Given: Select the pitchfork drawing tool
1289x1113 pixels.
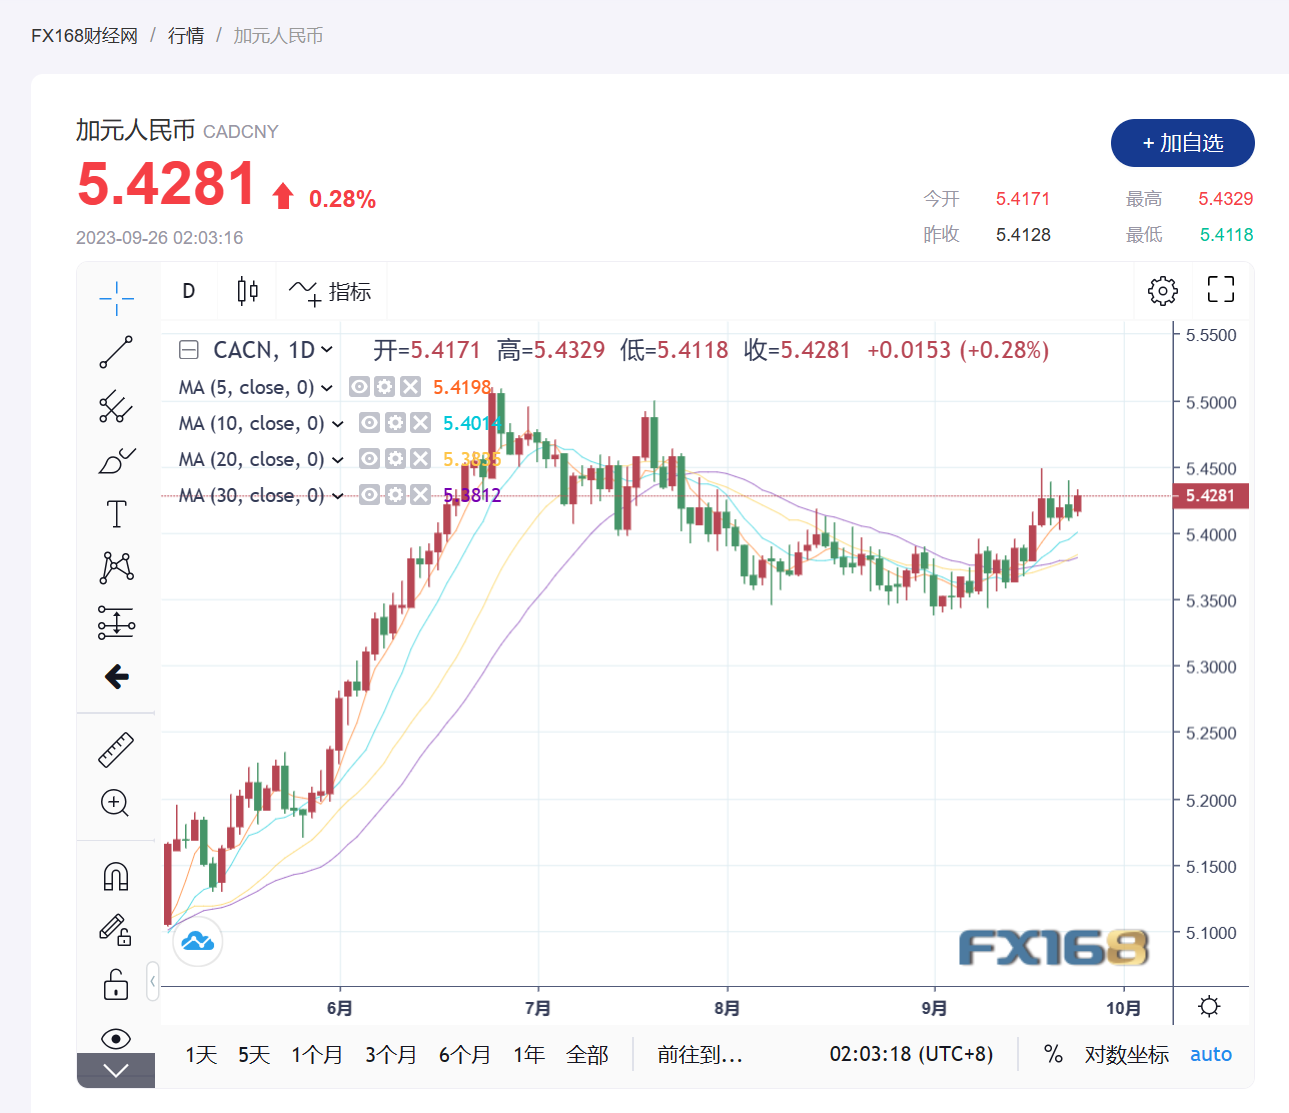Looking at the screenshot, I should pyautogui.click(x=116, y=406).
